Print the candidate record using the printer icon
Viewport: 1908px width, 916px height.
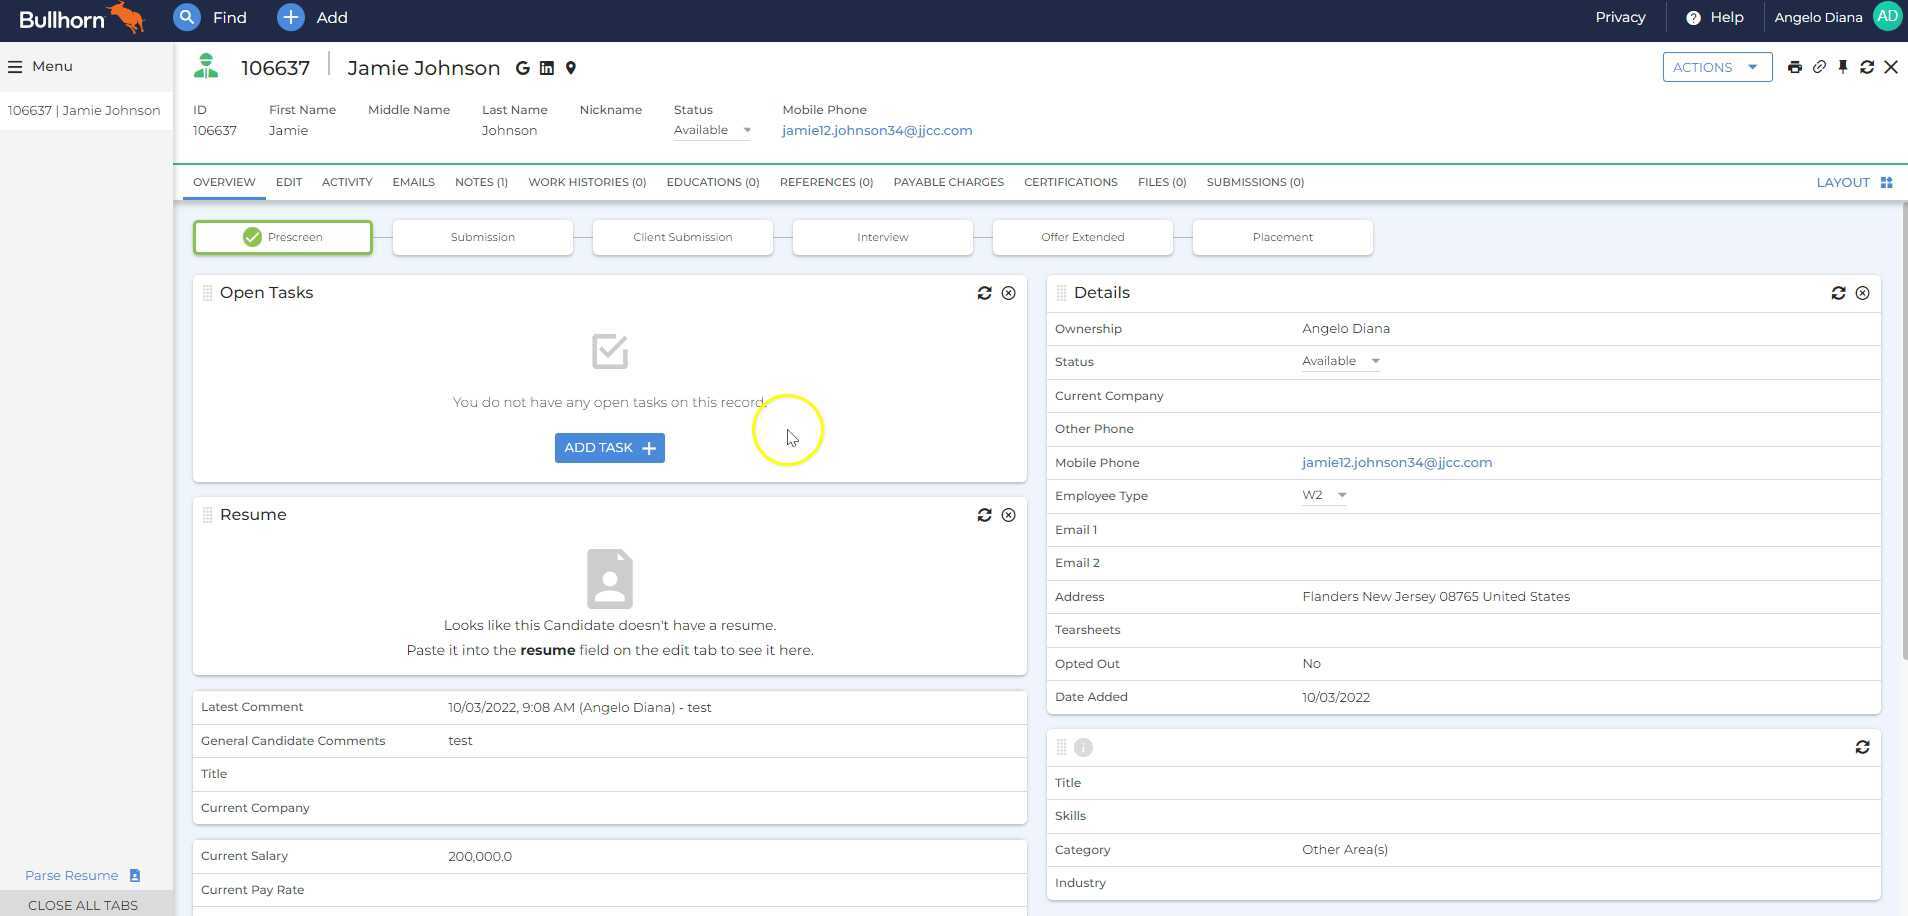1795,67
